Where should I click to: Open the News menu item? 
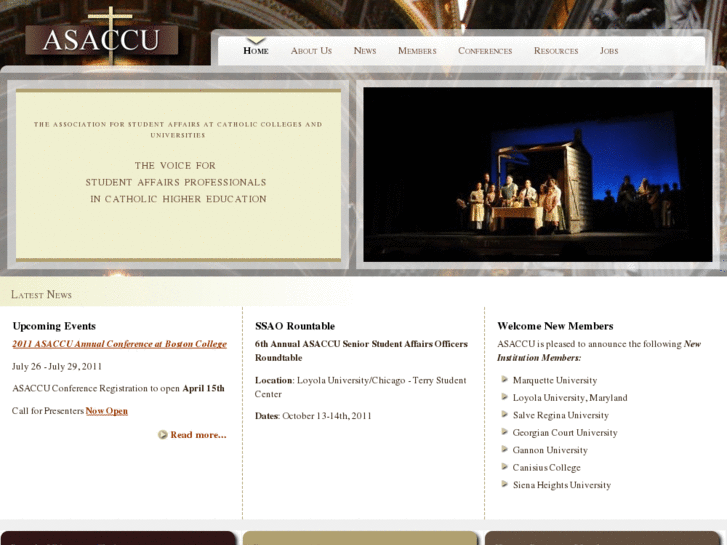(365, 51)
